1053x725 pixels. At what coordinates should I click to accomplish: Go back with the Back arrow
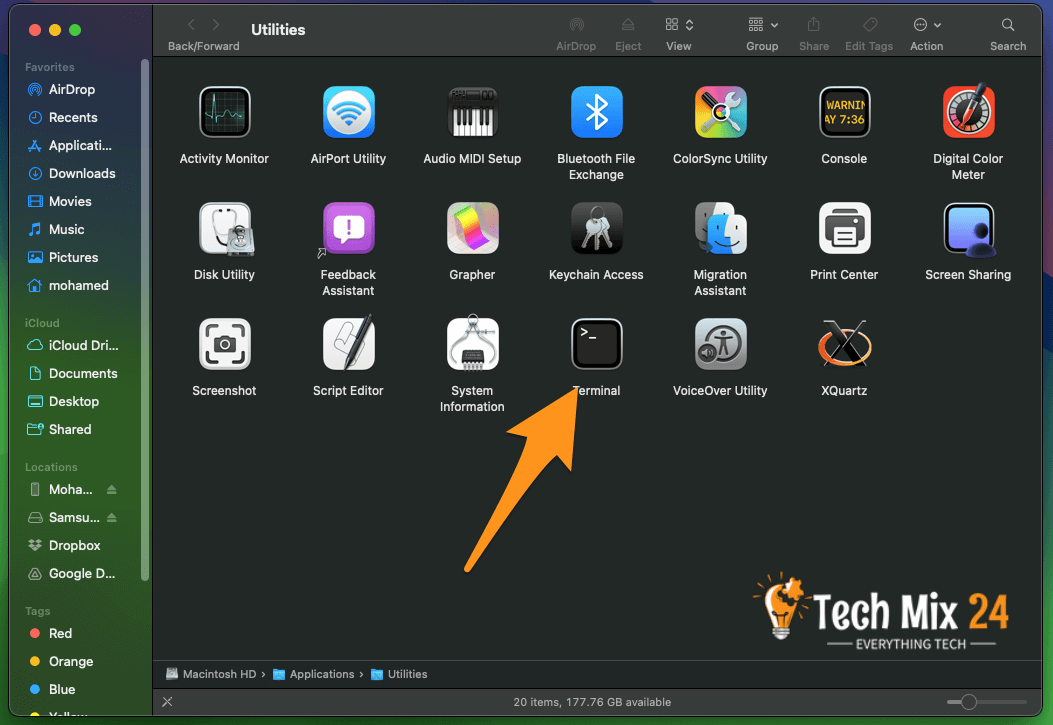[191, 25]
